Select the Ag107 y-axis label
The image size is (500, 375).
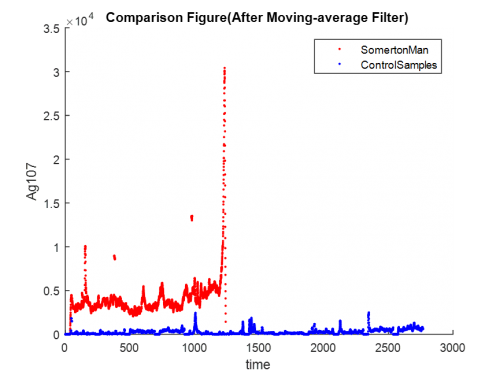(32, 182)
